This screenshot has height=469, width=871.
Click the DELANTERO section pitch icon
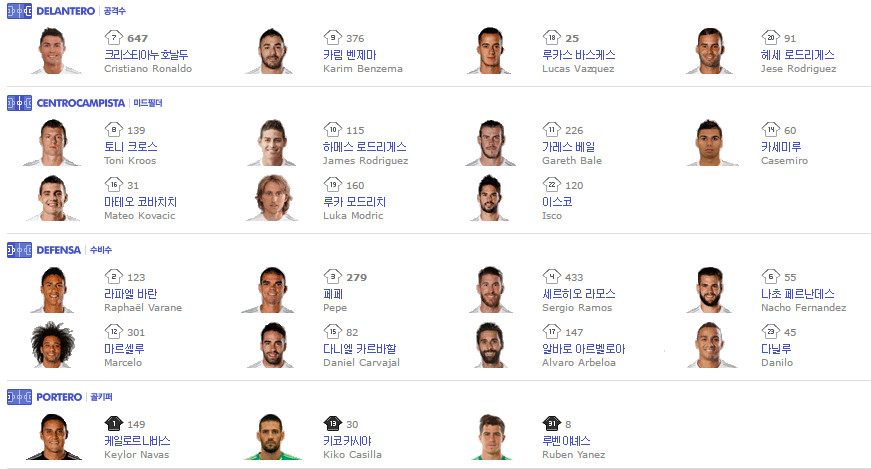click(x=19, y=10)
